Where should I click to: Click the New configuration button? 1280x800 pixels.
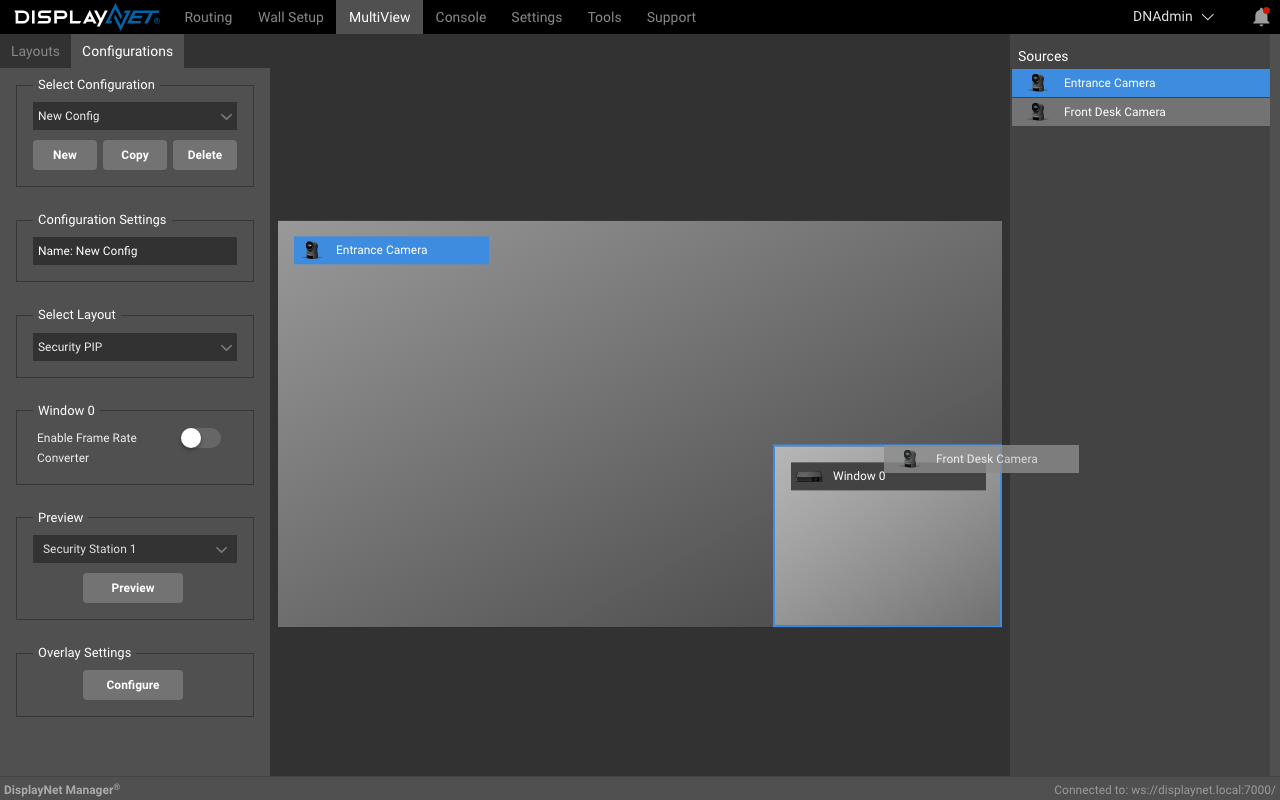(65, 155)
